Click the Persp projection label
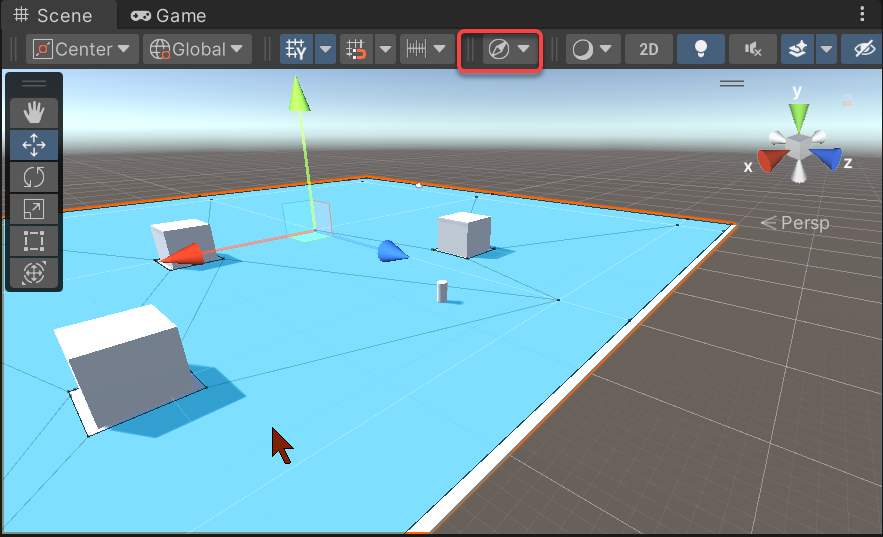Screen dimensions: 883x537 (796, 223)
